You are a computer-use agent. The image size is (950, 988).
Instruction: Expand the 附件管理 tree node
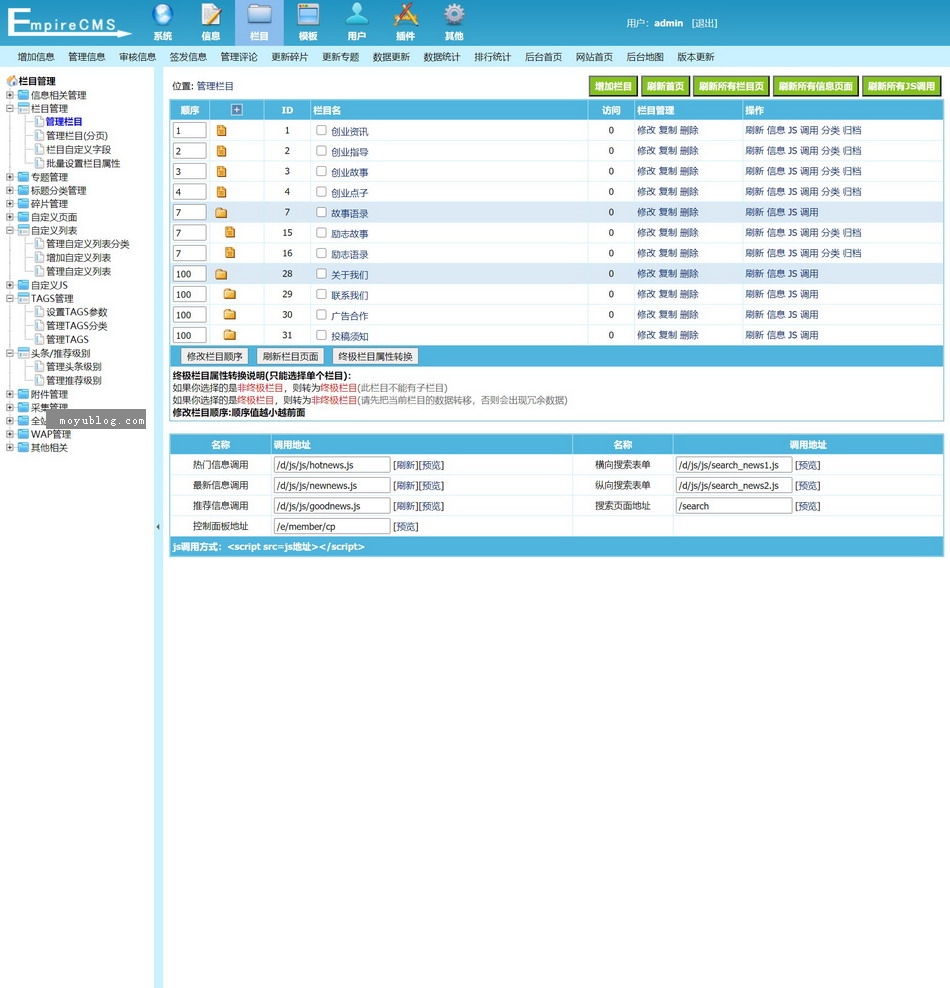click(9, 394)
